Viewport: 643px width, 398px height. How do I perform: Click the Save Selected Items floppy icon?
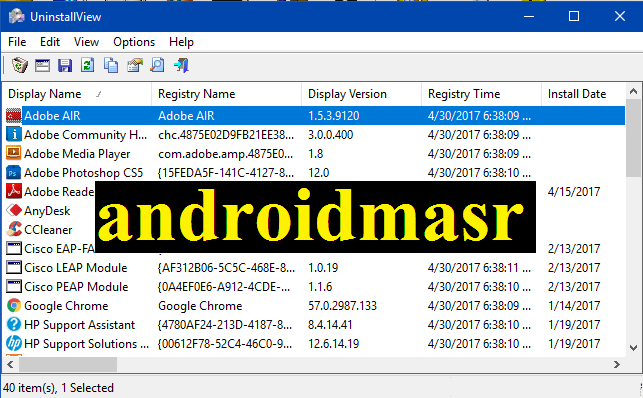point(65,65)
